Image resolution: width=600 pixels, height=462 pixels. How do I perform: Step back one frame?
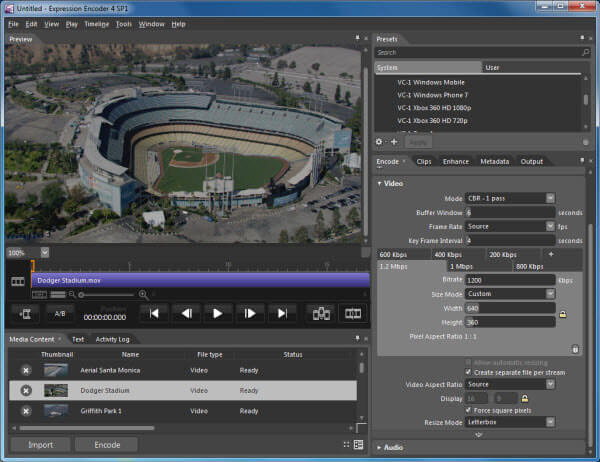click(x=186, y=313)
